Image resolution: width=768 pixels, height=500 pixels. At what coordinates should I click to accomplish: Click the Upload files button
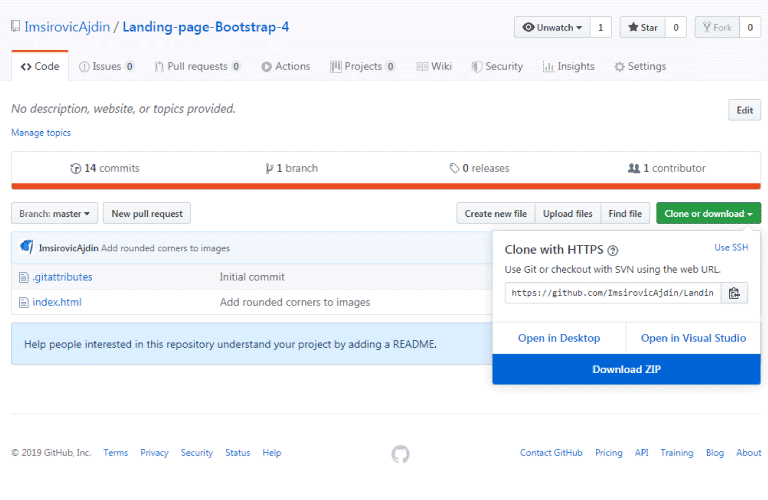click(568, 214)
